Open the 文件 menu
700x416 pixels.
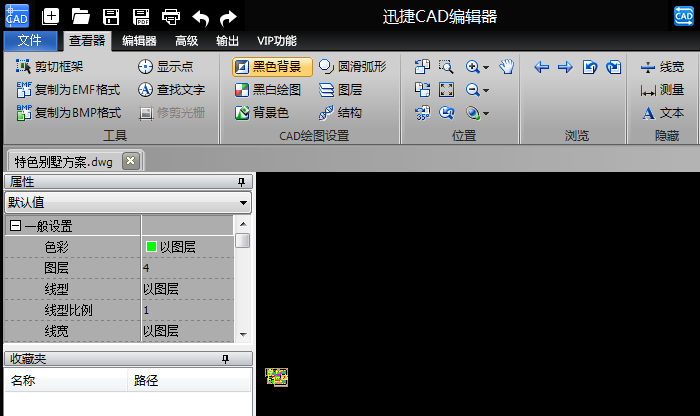pyautogui.click(x=30, y=41)
